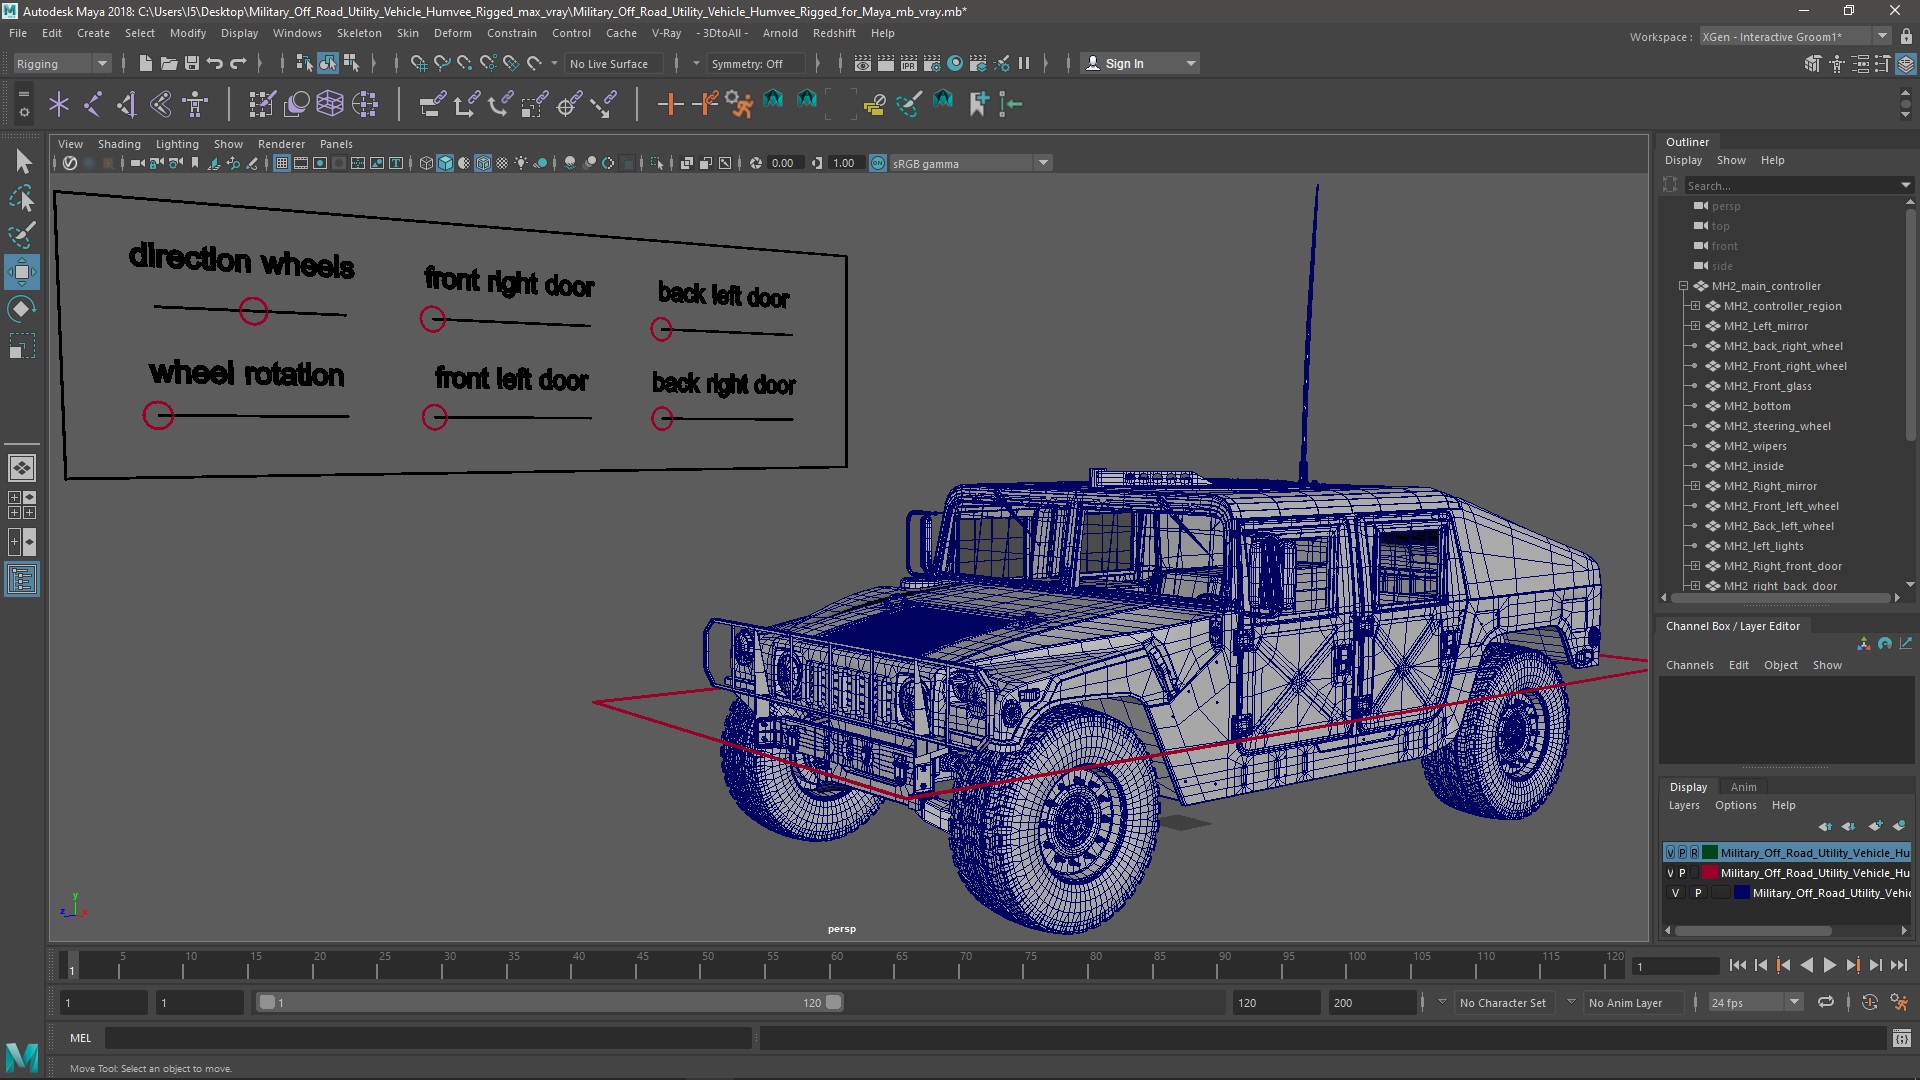The width and height of the screenshot is (1920, 1080).
Task: Toggle reference R box of green layer
Action: click(x=1694, y=853)
